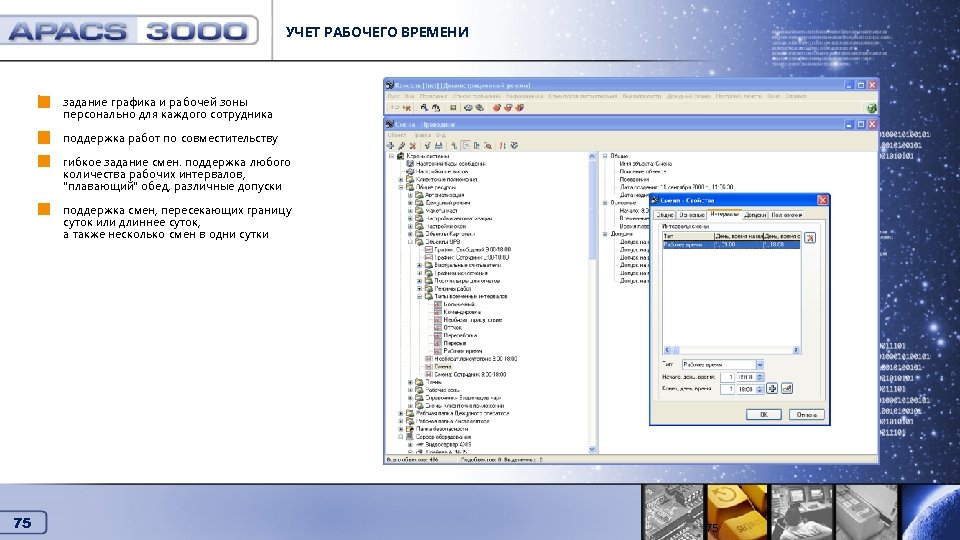Open the Объект menu in Explorer window

point(397,135)
